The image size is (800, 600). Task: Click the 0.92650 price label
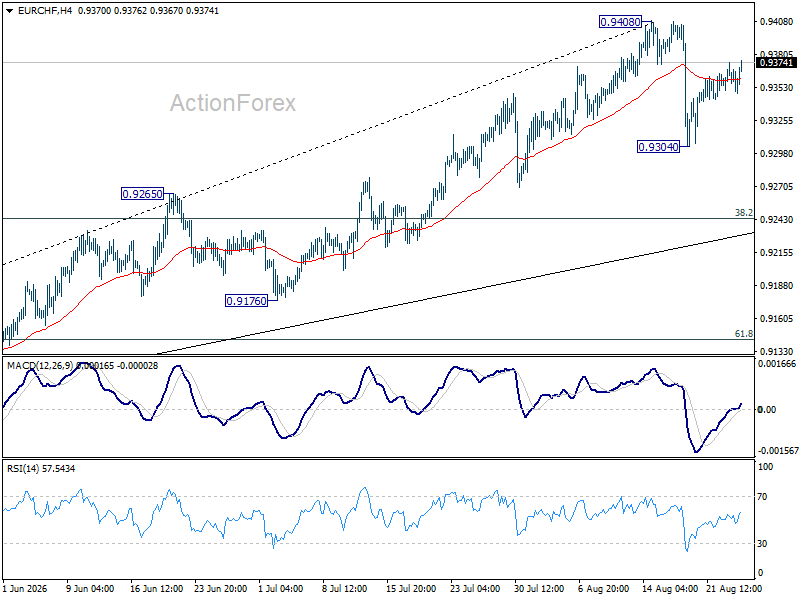(142, 194)
